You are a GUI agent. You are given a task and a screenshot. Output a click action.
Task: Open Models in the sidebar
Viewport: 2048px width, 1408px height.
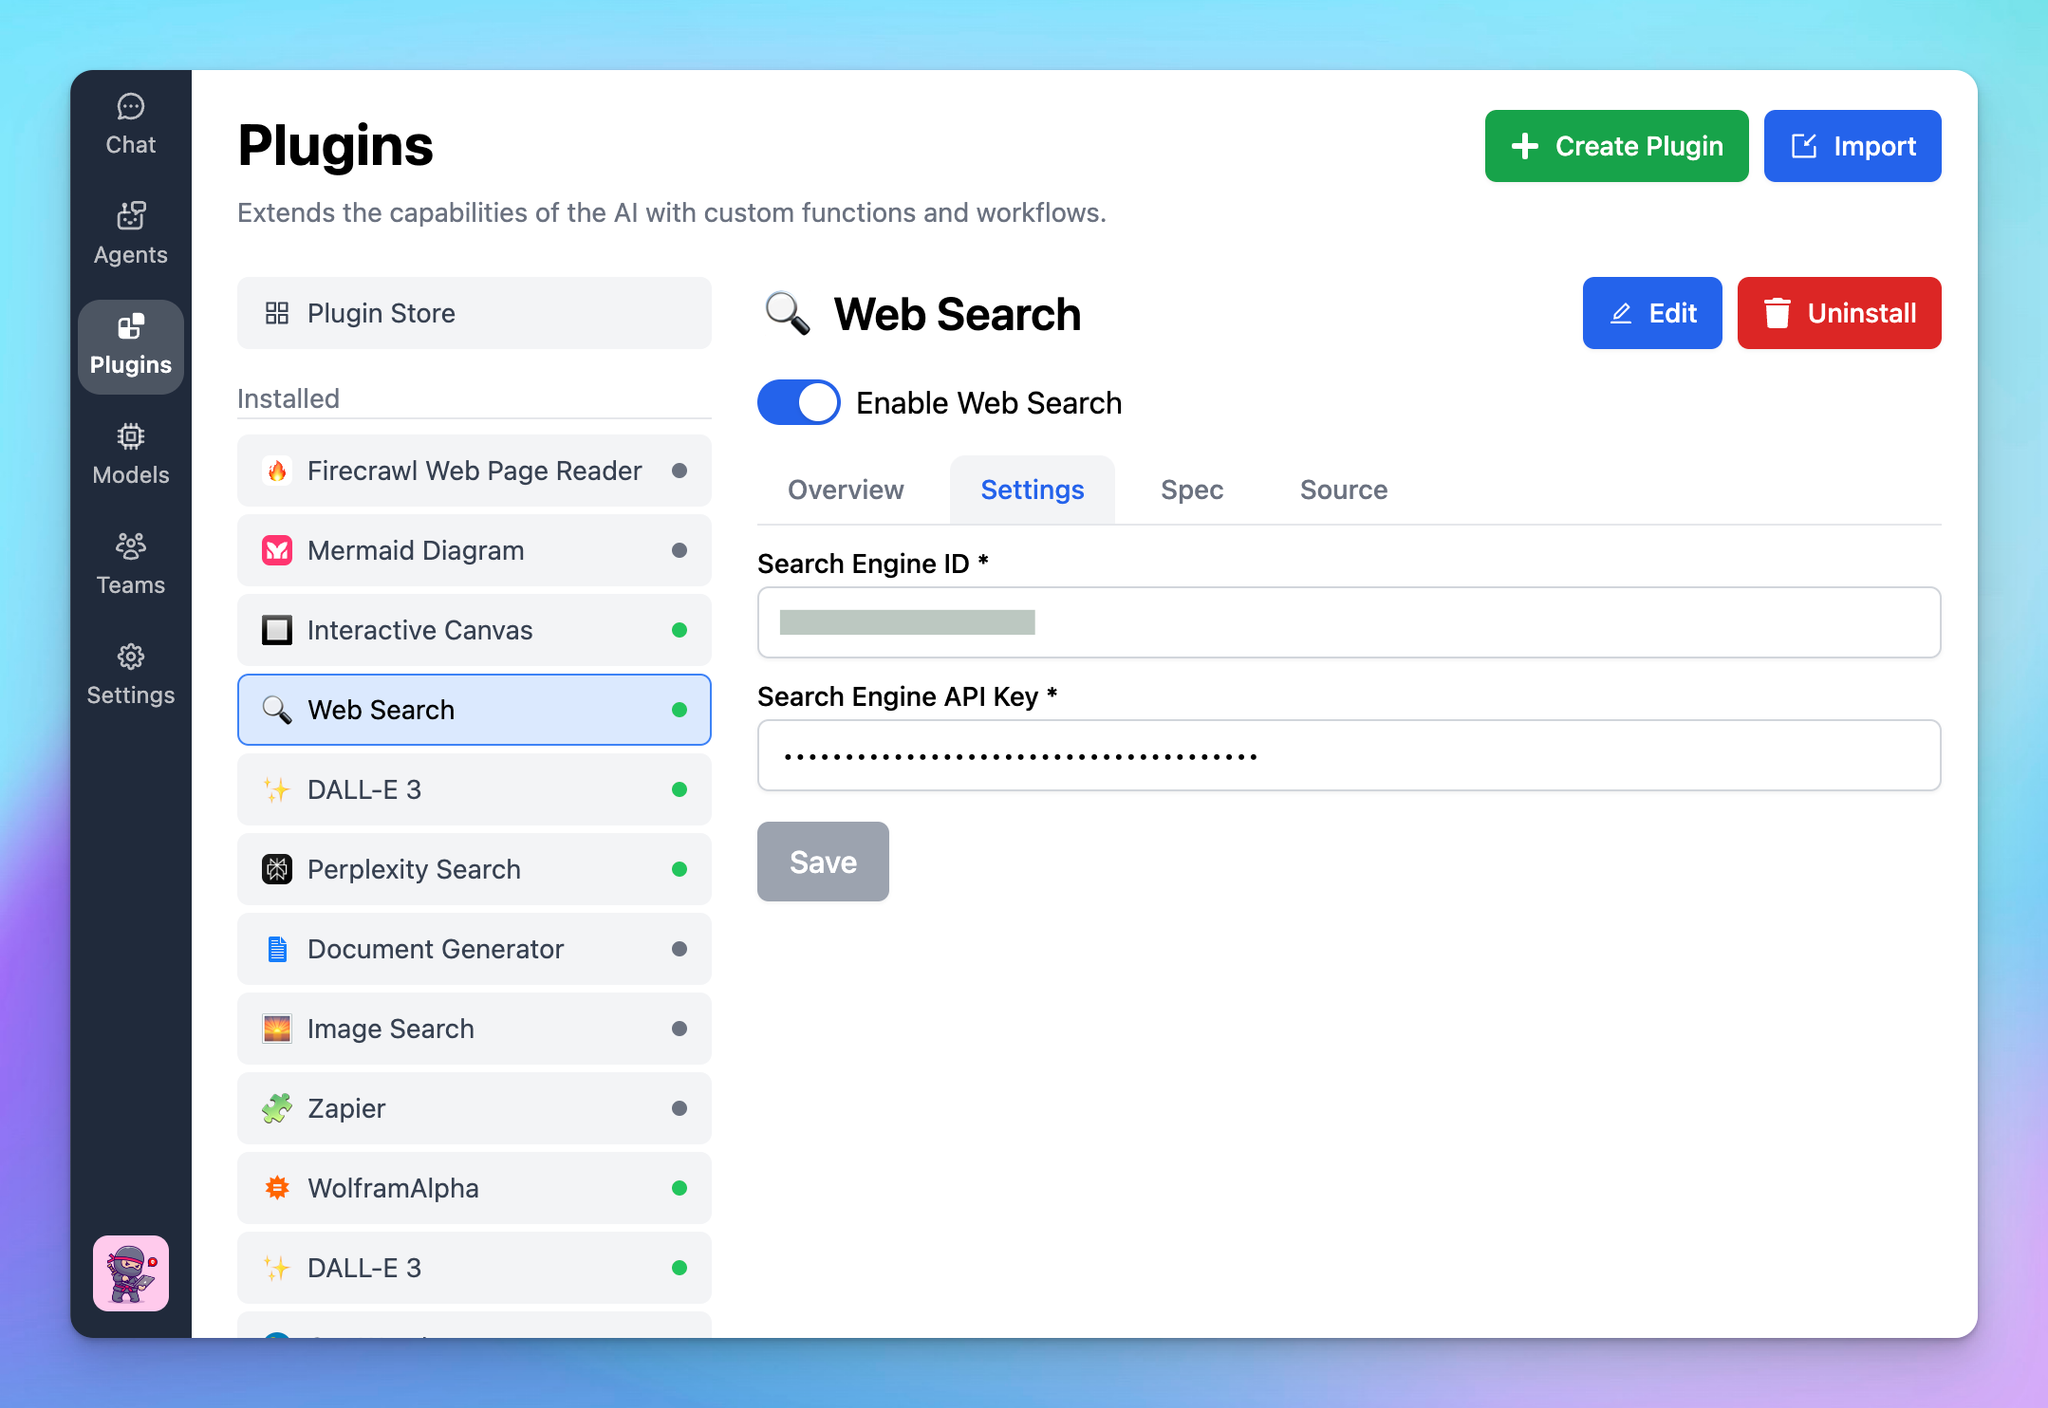pos(131,455)
